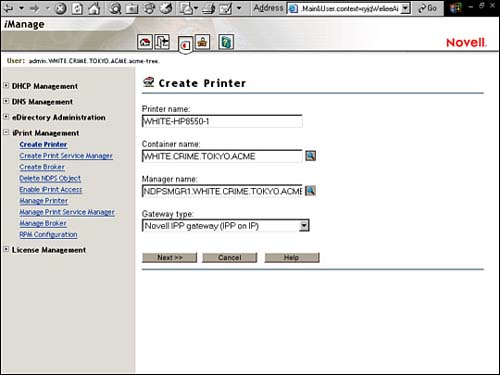Open the Manage Print Service Manager link
Screen dimensions: 500x375
tap(67, 212)
